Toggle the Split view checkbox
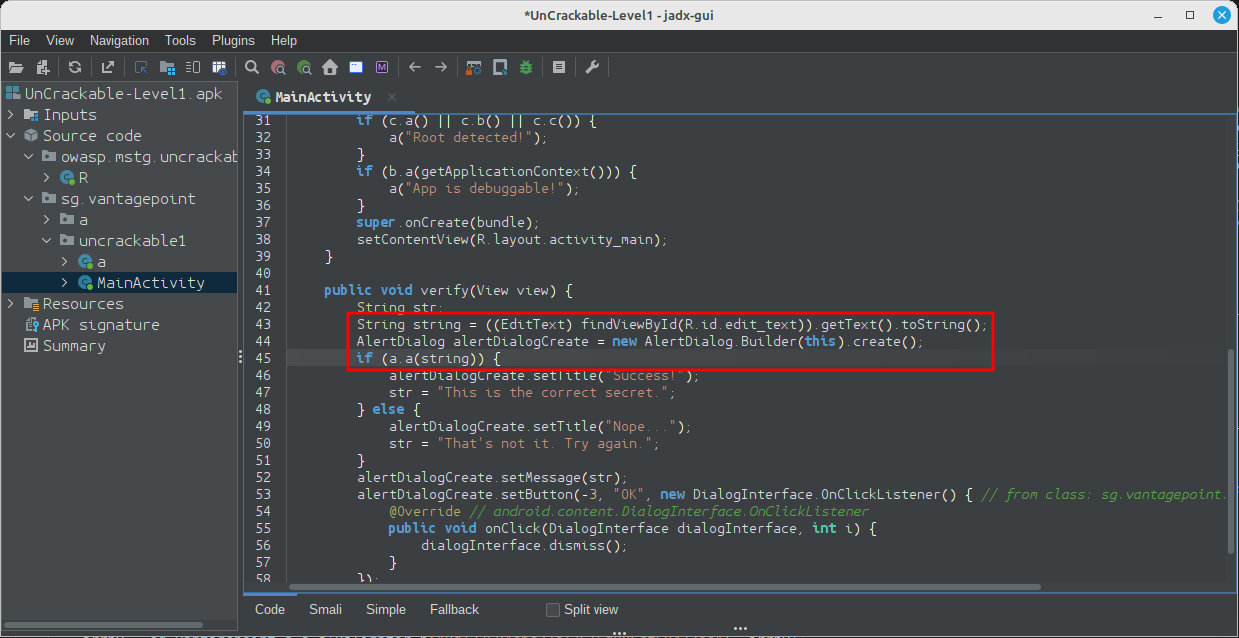The image size is (1239, 638). 553,609
